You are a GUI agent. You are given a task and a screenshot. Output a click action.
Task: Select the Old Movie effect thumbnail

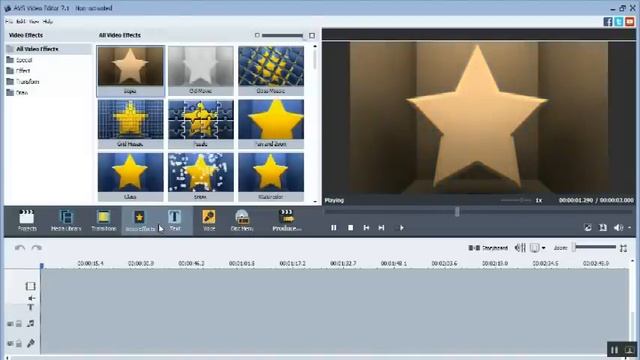tap(200, 71)
